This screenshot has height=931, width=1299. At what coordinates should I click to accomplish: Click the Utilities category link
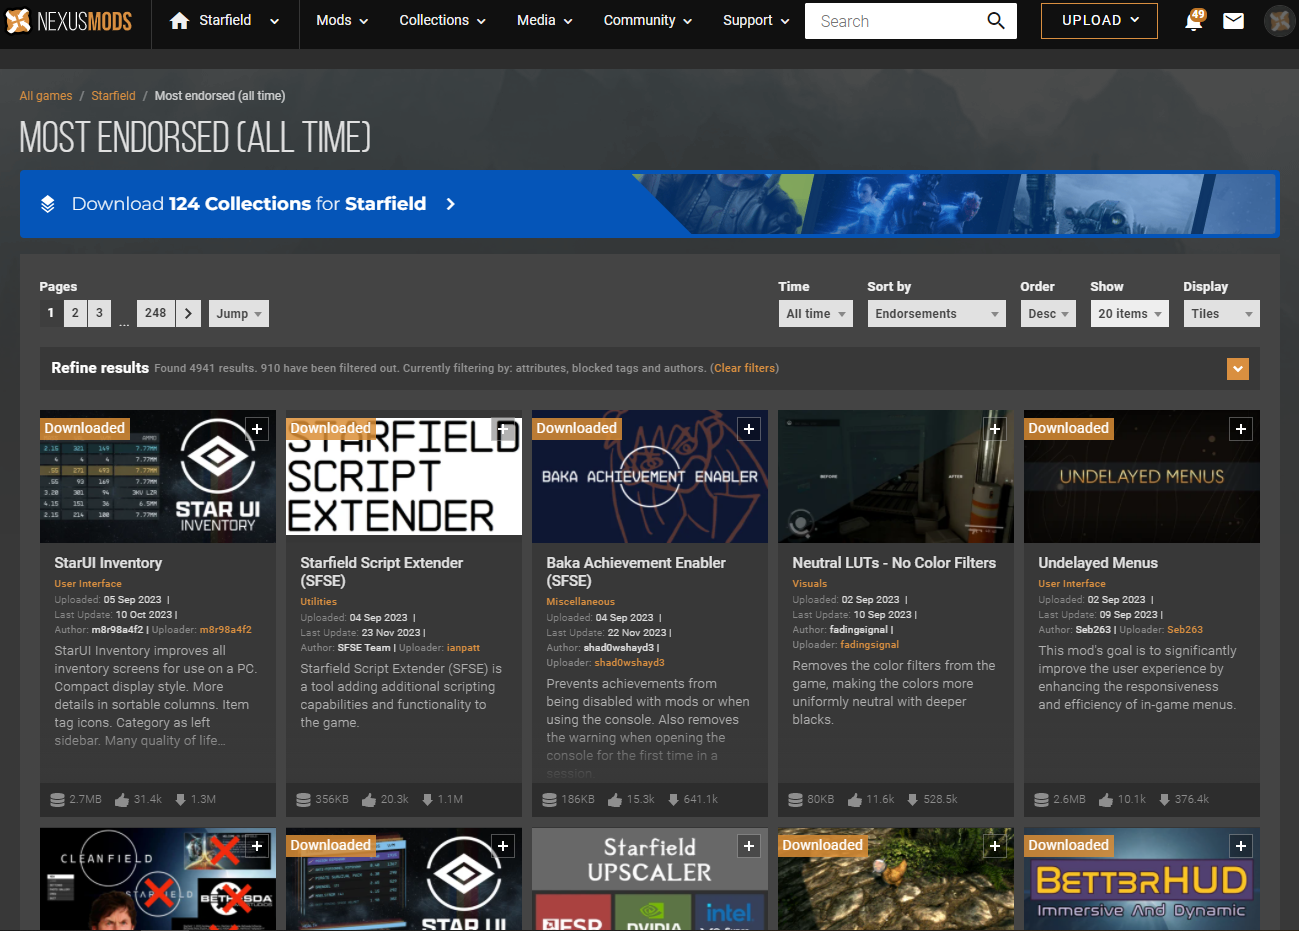coord(318,602)
